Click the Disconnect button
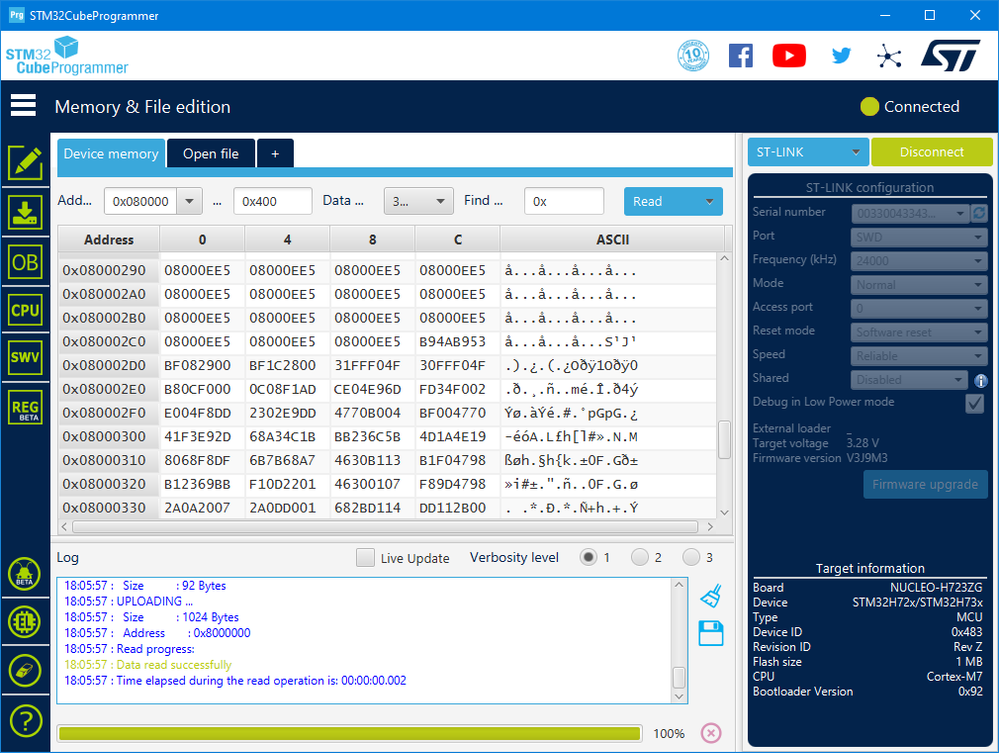Image resolution: width=999 pixels, height=753 pixels. click(931, 152)
